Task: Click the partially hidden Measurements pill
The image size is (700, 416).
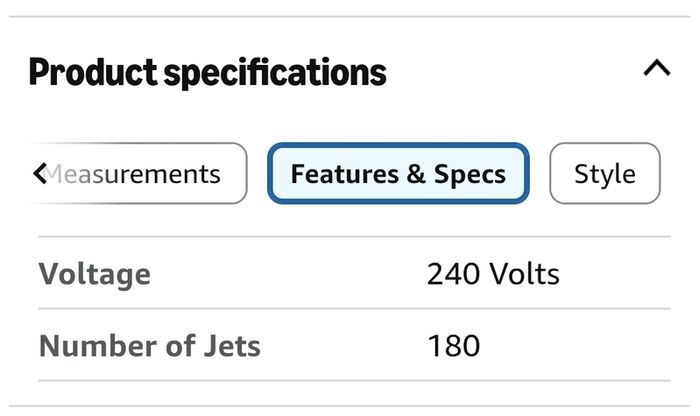Action: [138, 173]
